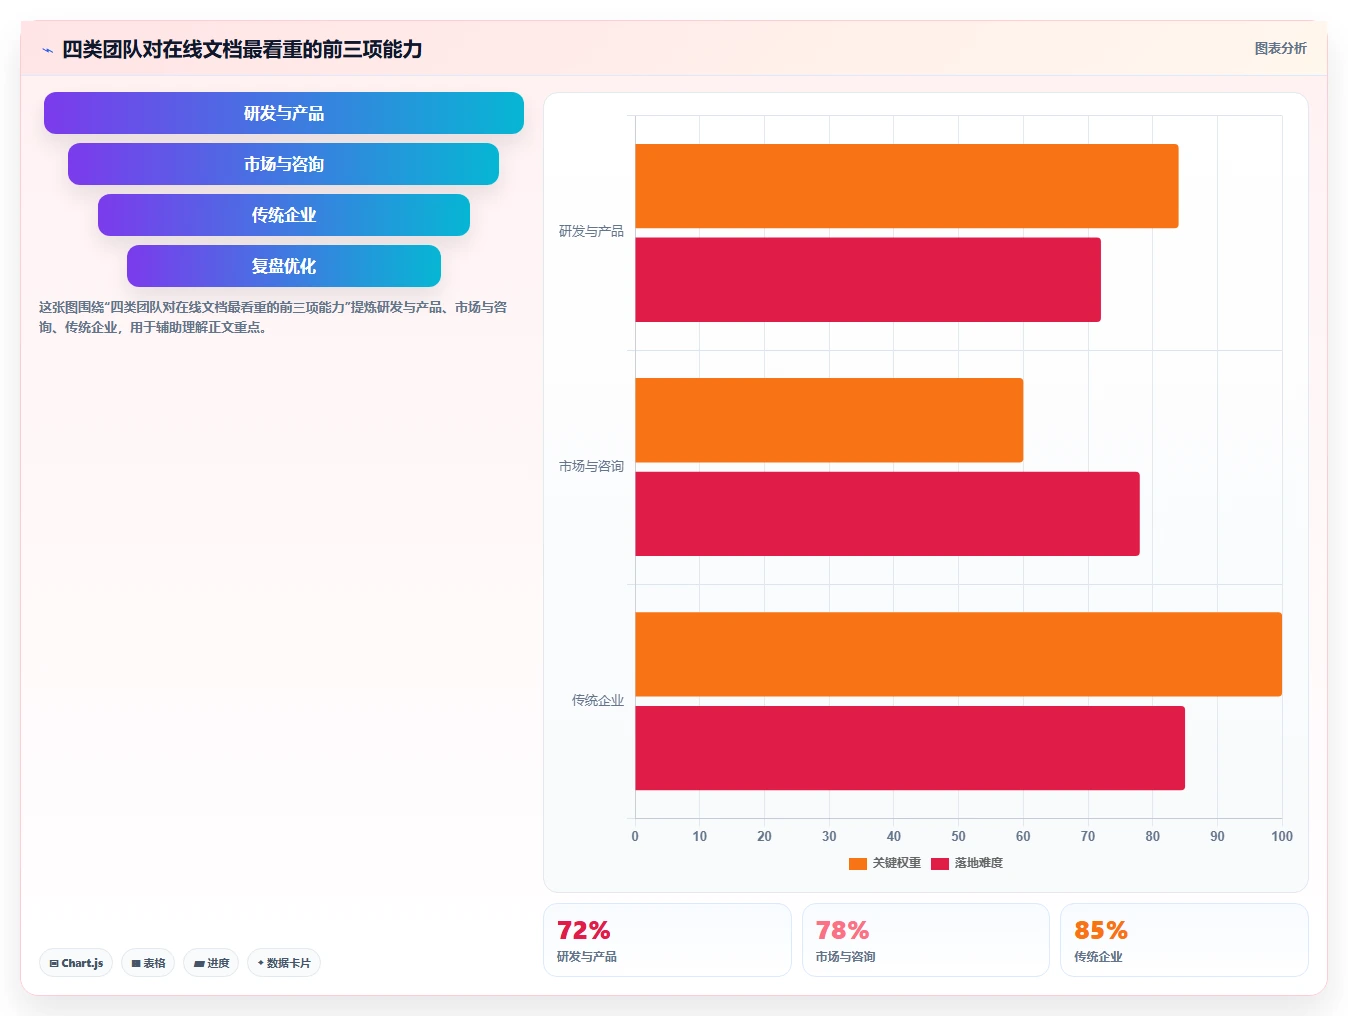1348x1016 pixels.
Task: Click the 数据卡片 tag chip
Action: (284, 963)
